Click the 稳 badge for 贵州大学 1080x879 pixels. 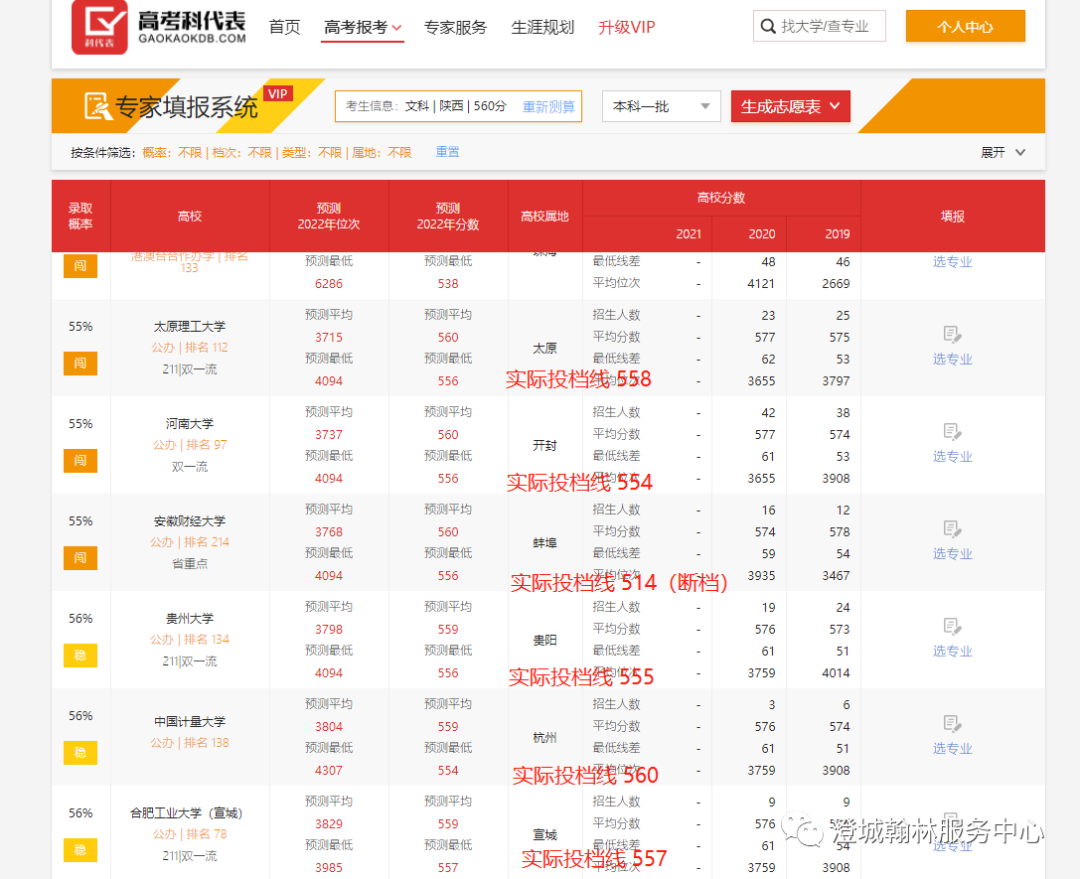click(80, 655)
